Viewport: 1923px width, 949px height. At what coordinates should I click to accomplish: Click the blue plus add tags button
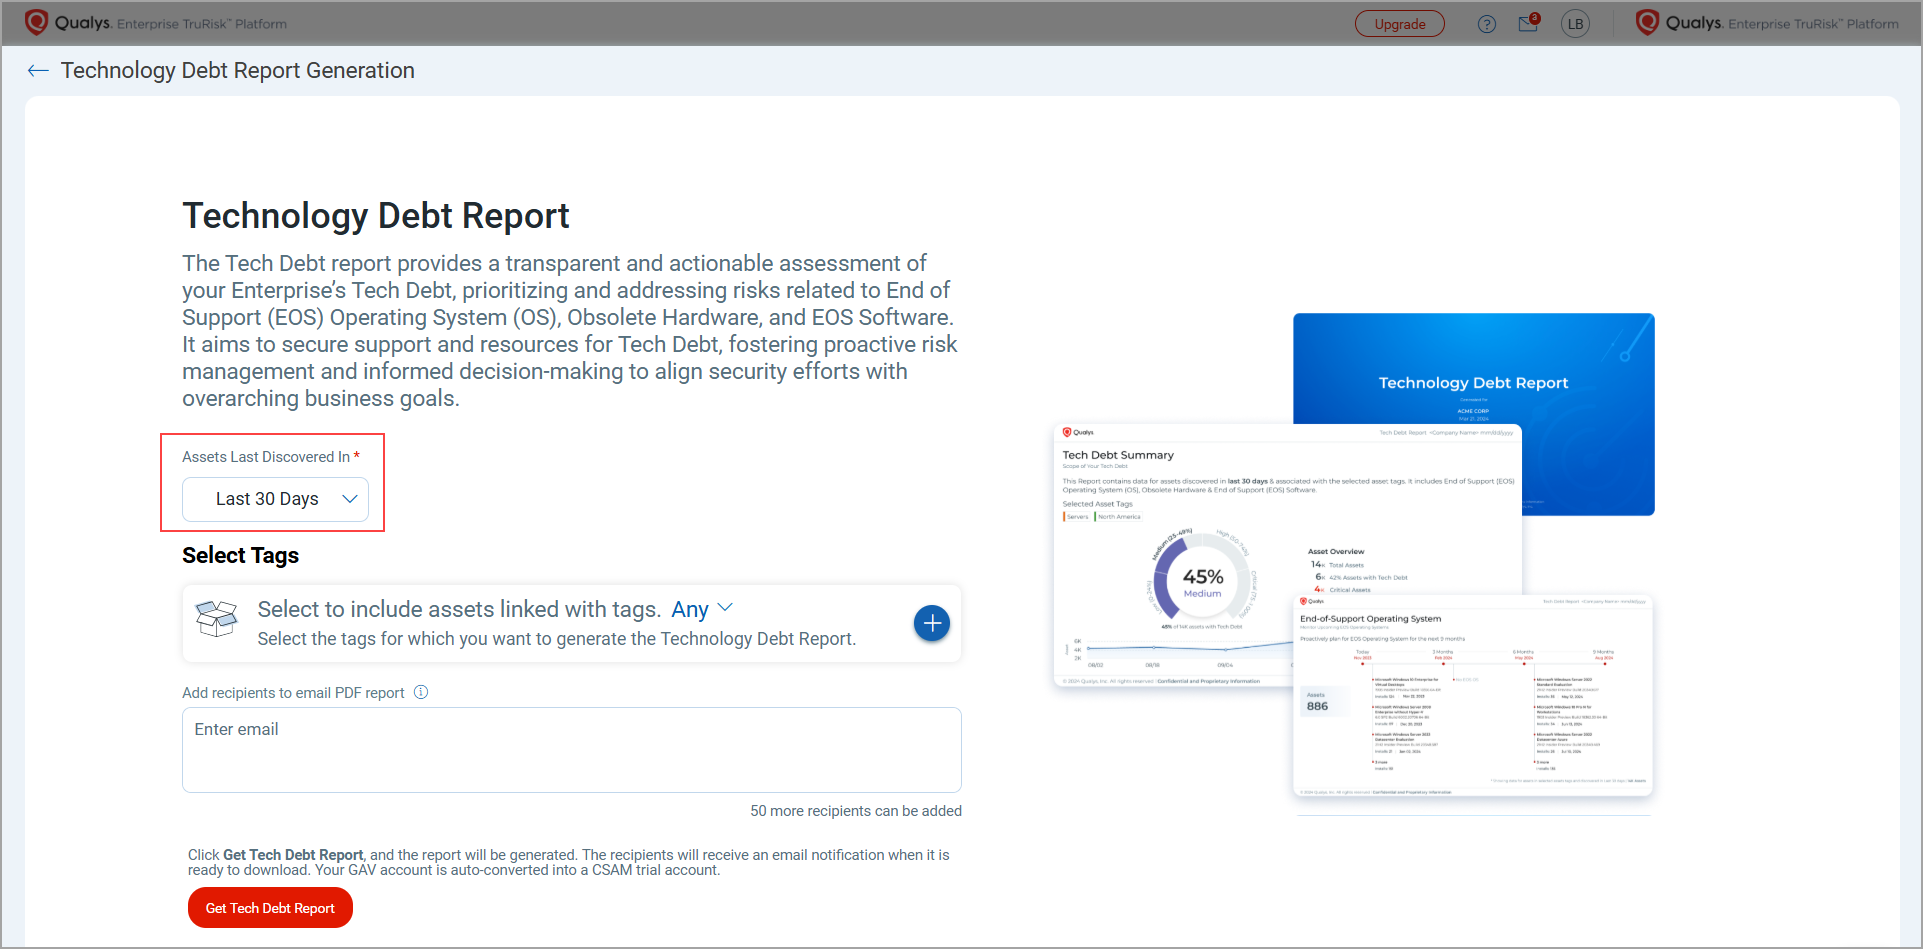[932, 624]
